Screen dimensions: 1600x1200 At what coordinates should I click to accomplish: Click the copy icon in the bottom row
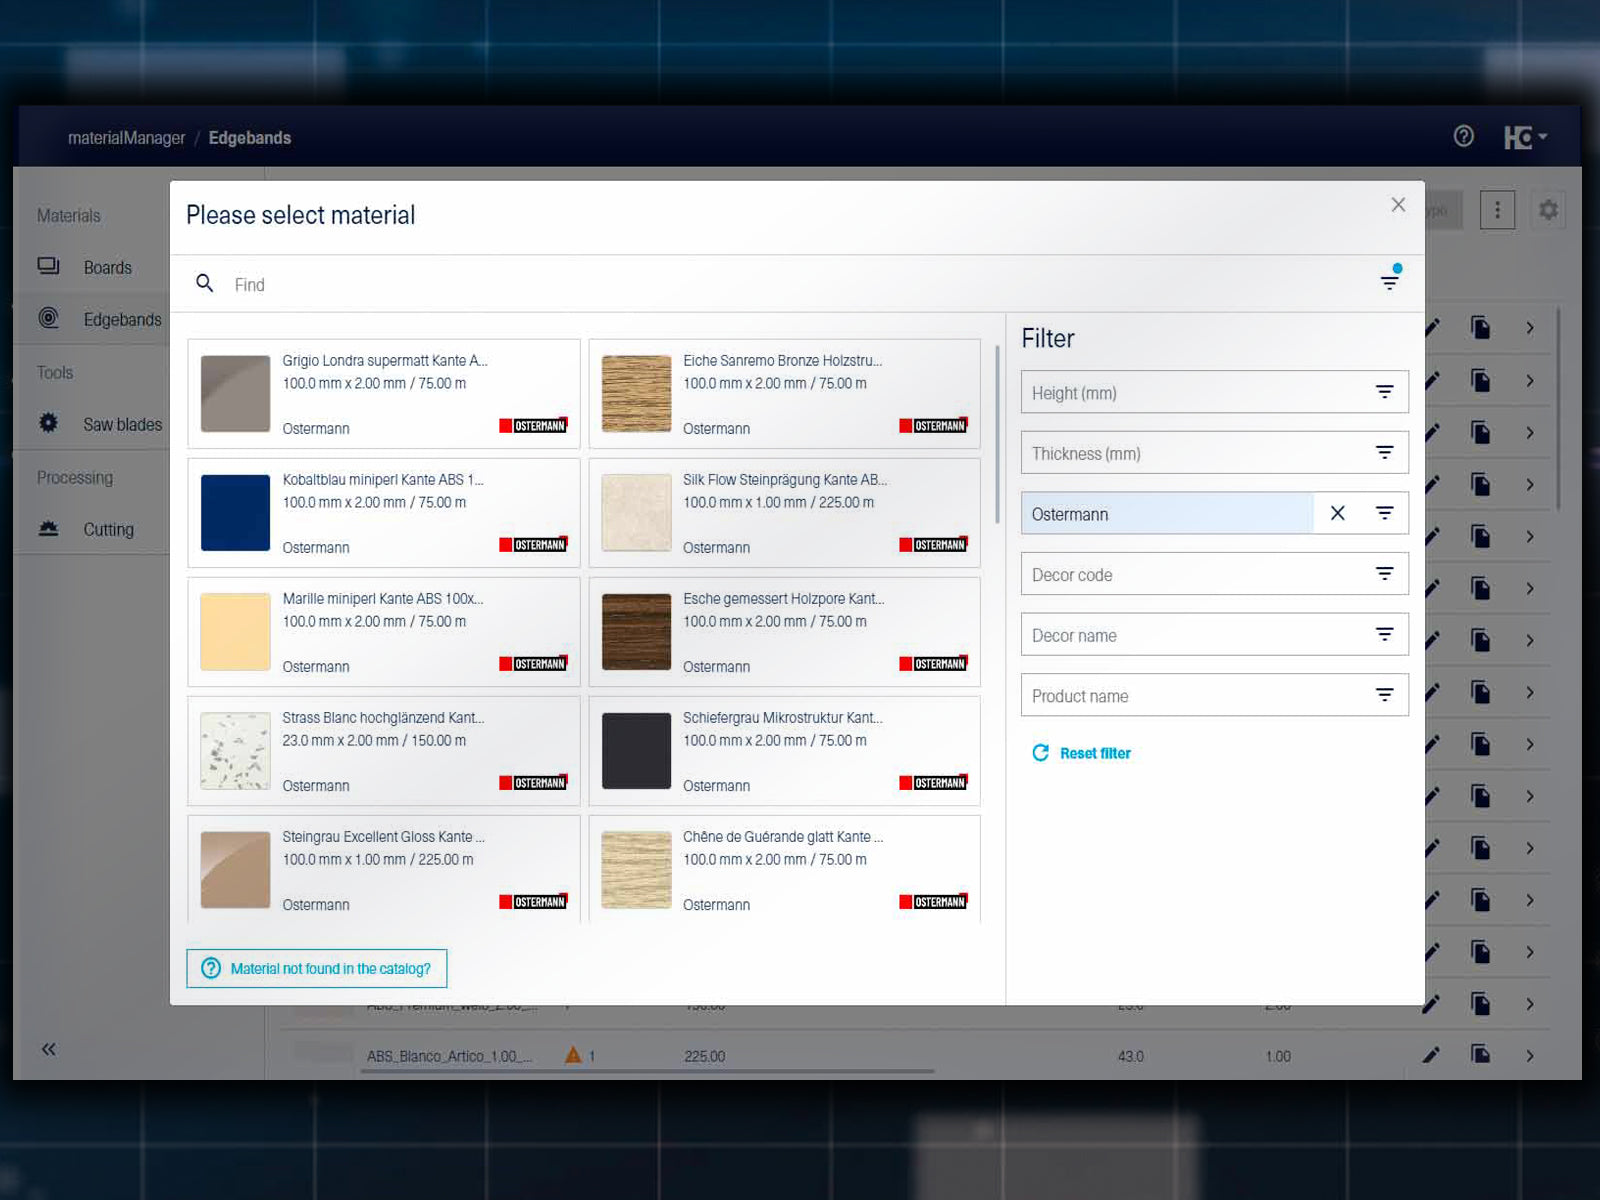point(1480,1055)
